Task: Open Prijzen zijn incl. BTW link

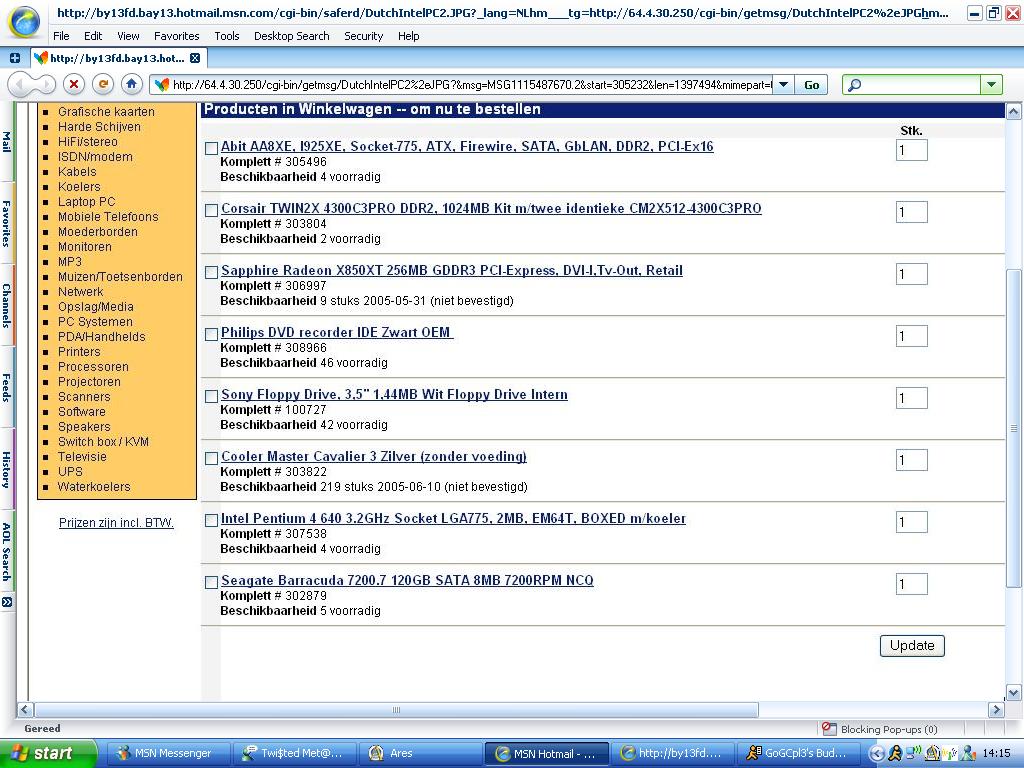Action: [116, 523]
